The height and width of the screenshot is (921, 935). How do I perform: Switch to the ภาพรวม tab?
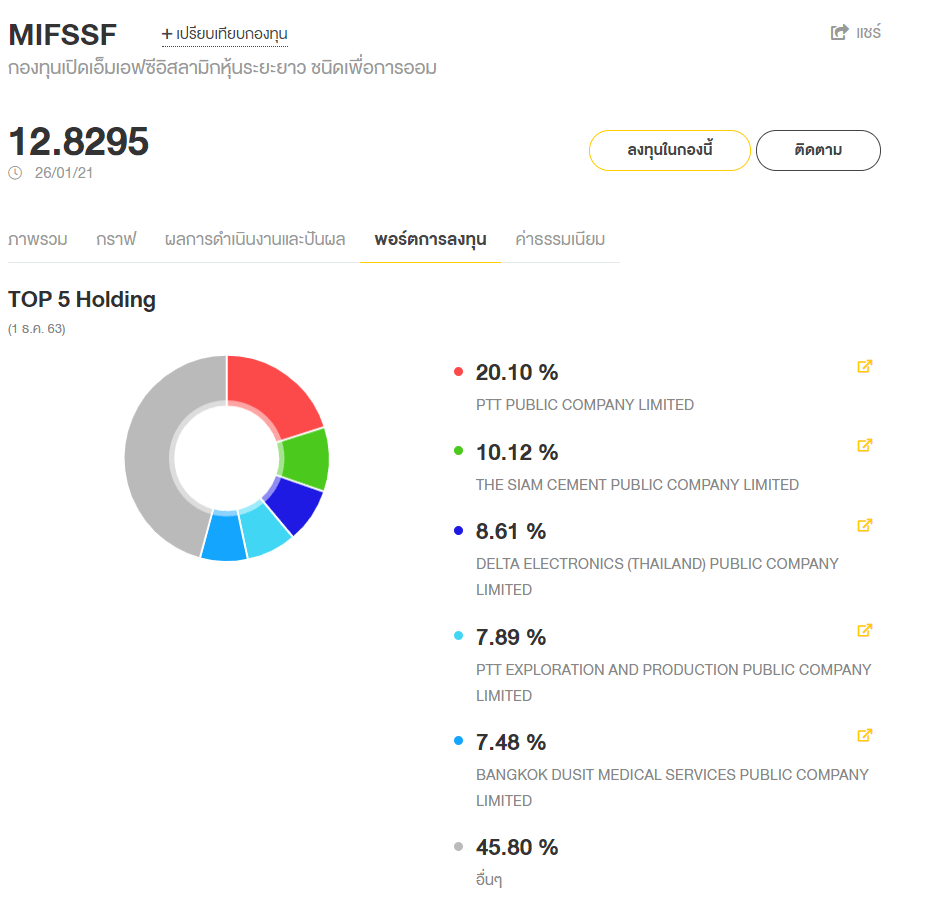[38, 240]
